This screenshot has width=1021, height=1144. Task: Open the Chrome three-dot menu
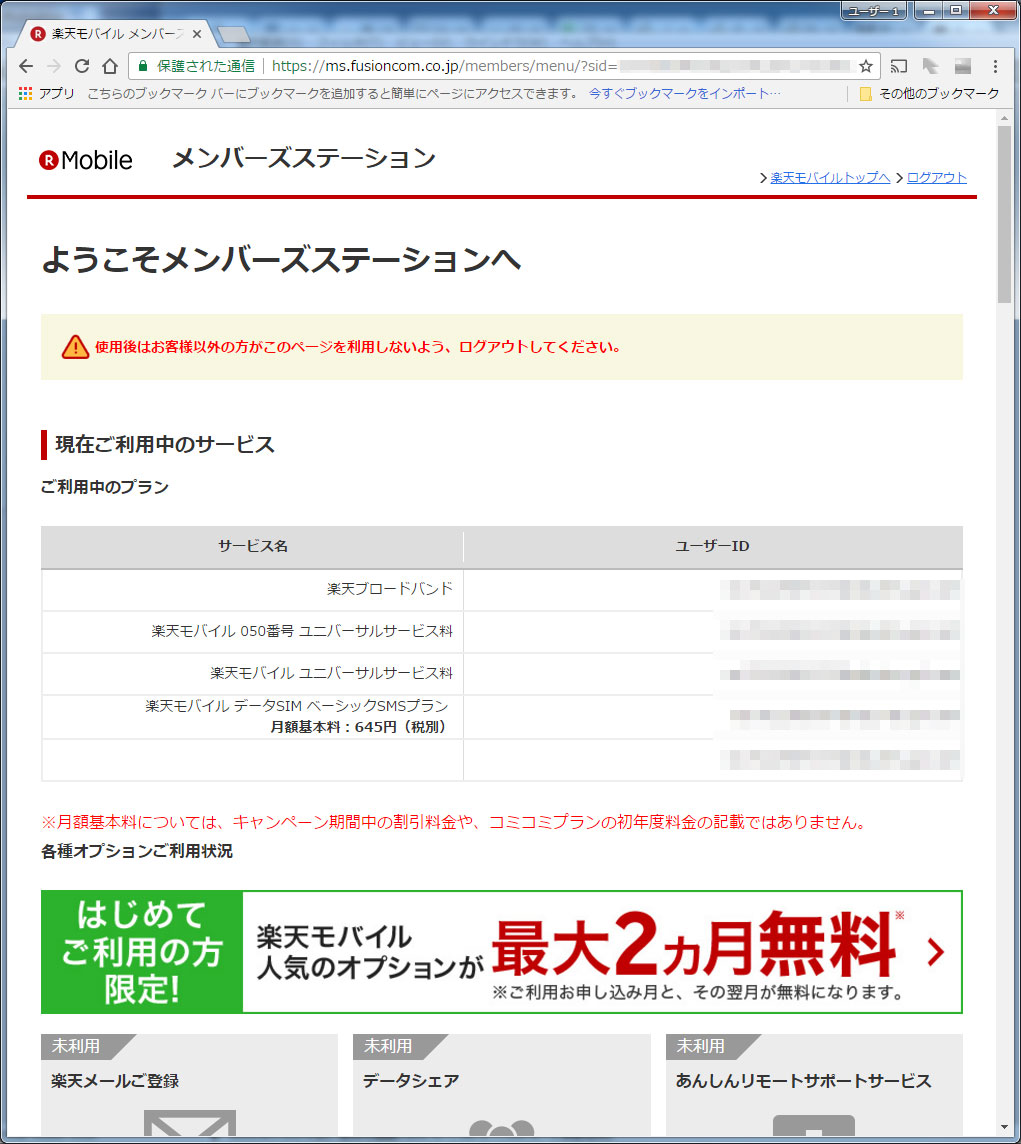[x=995, y=66]
